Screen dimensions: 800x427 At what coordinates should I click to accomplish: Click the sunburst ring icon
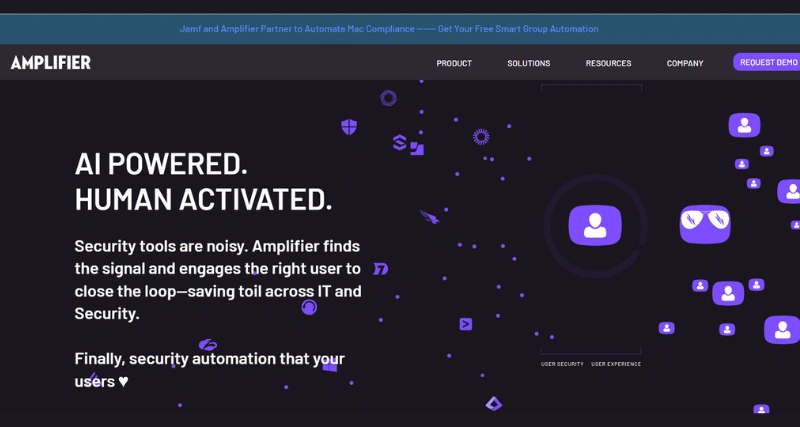point(481,137)
